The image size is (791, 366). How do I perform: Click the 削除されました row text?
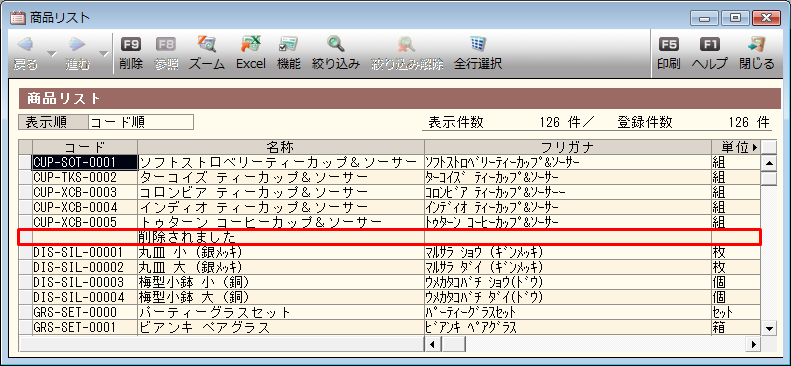coord(187,237)
